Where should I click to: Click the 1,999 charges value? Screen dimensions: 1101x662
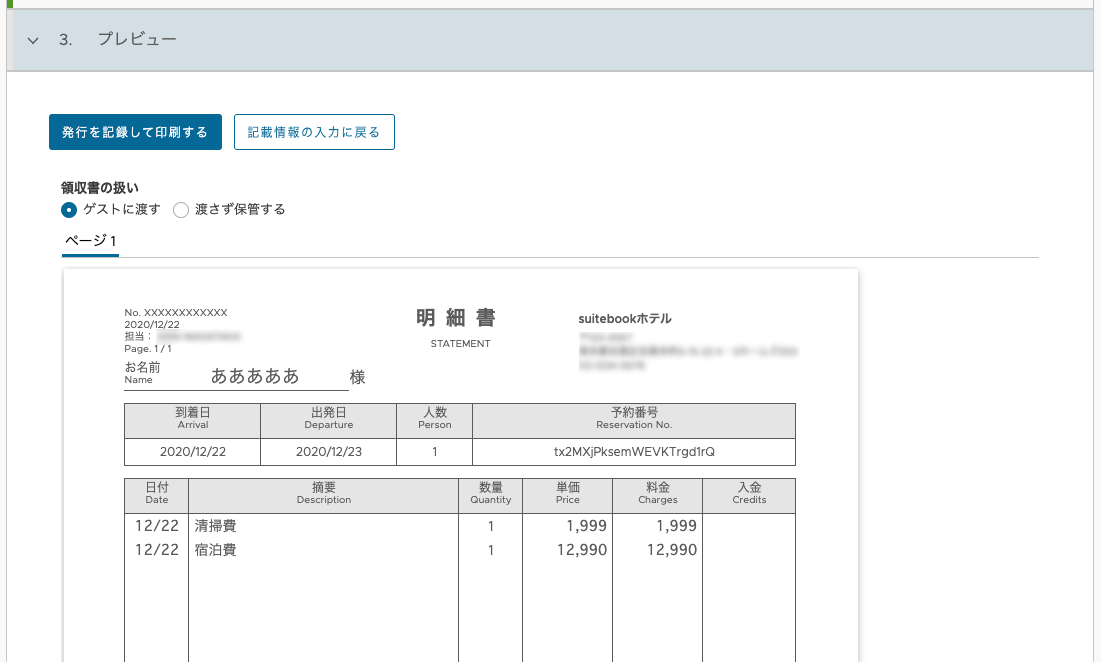[676, 526]
